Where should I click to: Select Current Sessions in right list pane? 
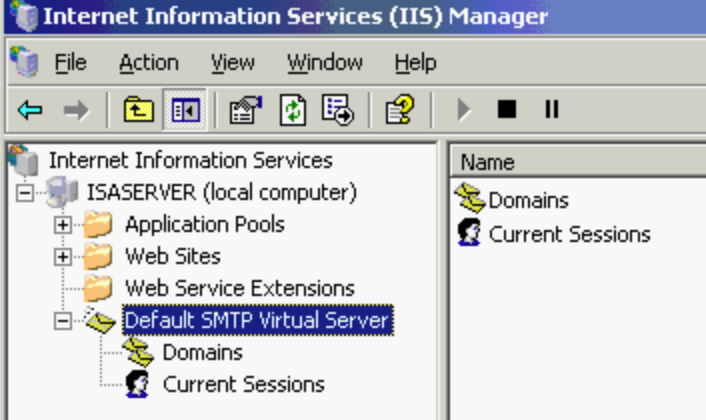[x=570, y=235]
